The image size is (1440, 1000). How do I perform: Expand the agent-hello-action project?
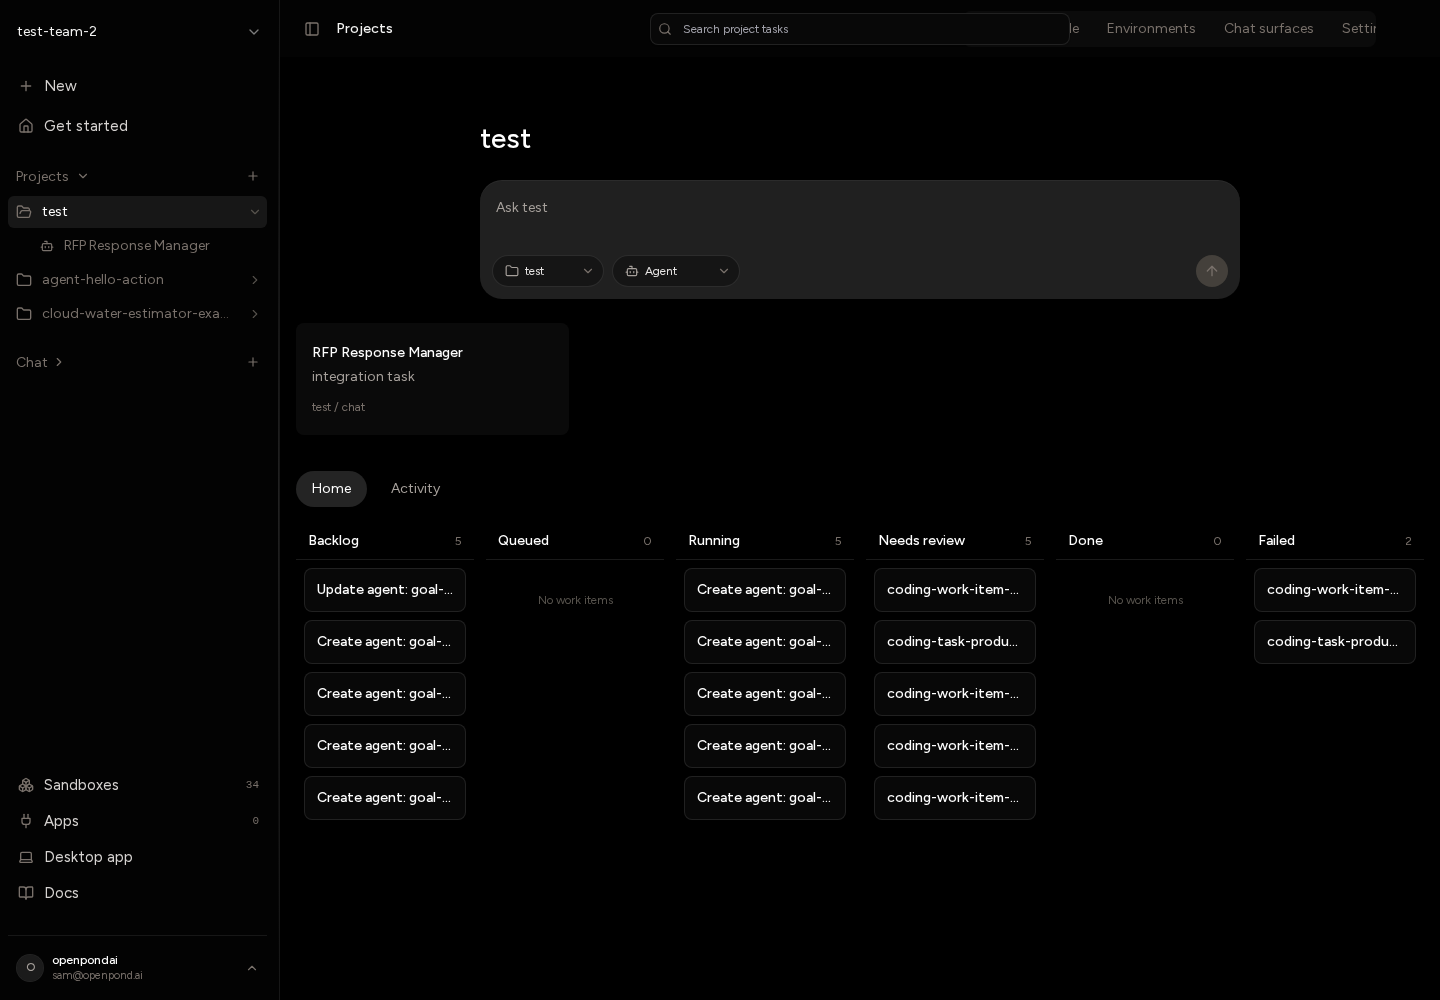click(254, 280)
